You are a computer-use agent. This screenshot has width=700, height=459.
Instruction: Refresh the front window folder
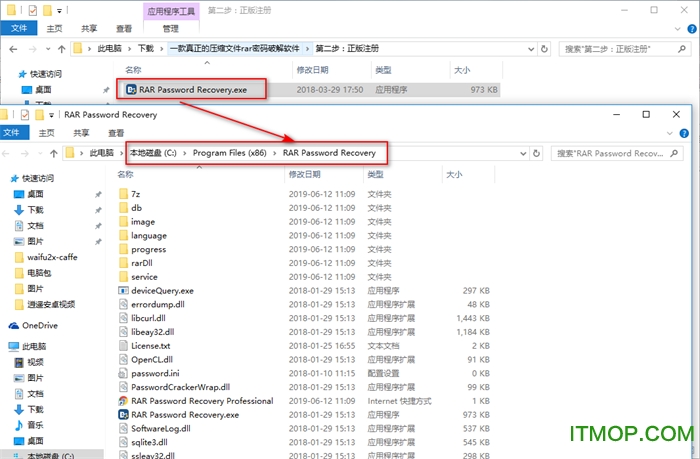click(x=537, y=154)
